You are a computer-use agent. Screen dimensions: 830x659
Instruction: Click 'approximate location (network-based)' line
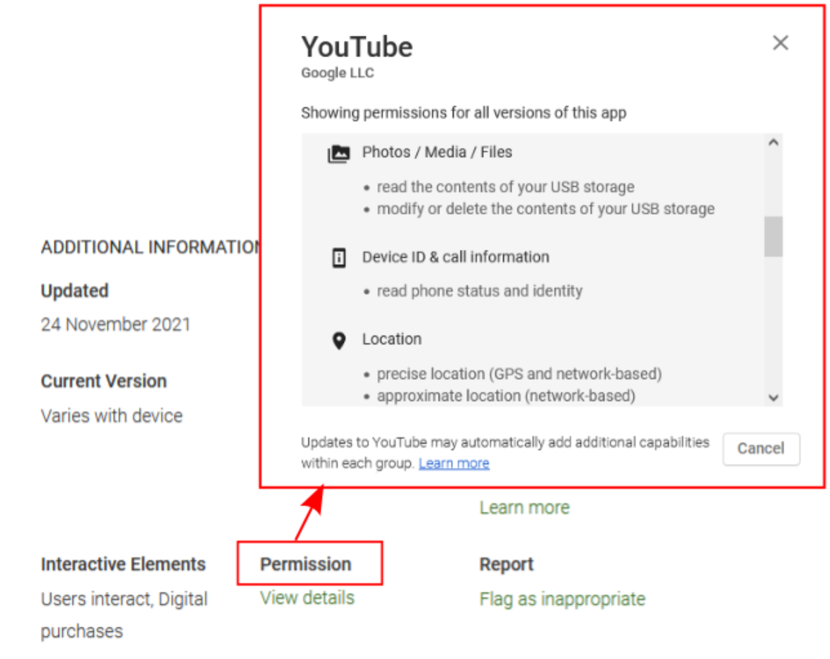(x=506, y=396)
